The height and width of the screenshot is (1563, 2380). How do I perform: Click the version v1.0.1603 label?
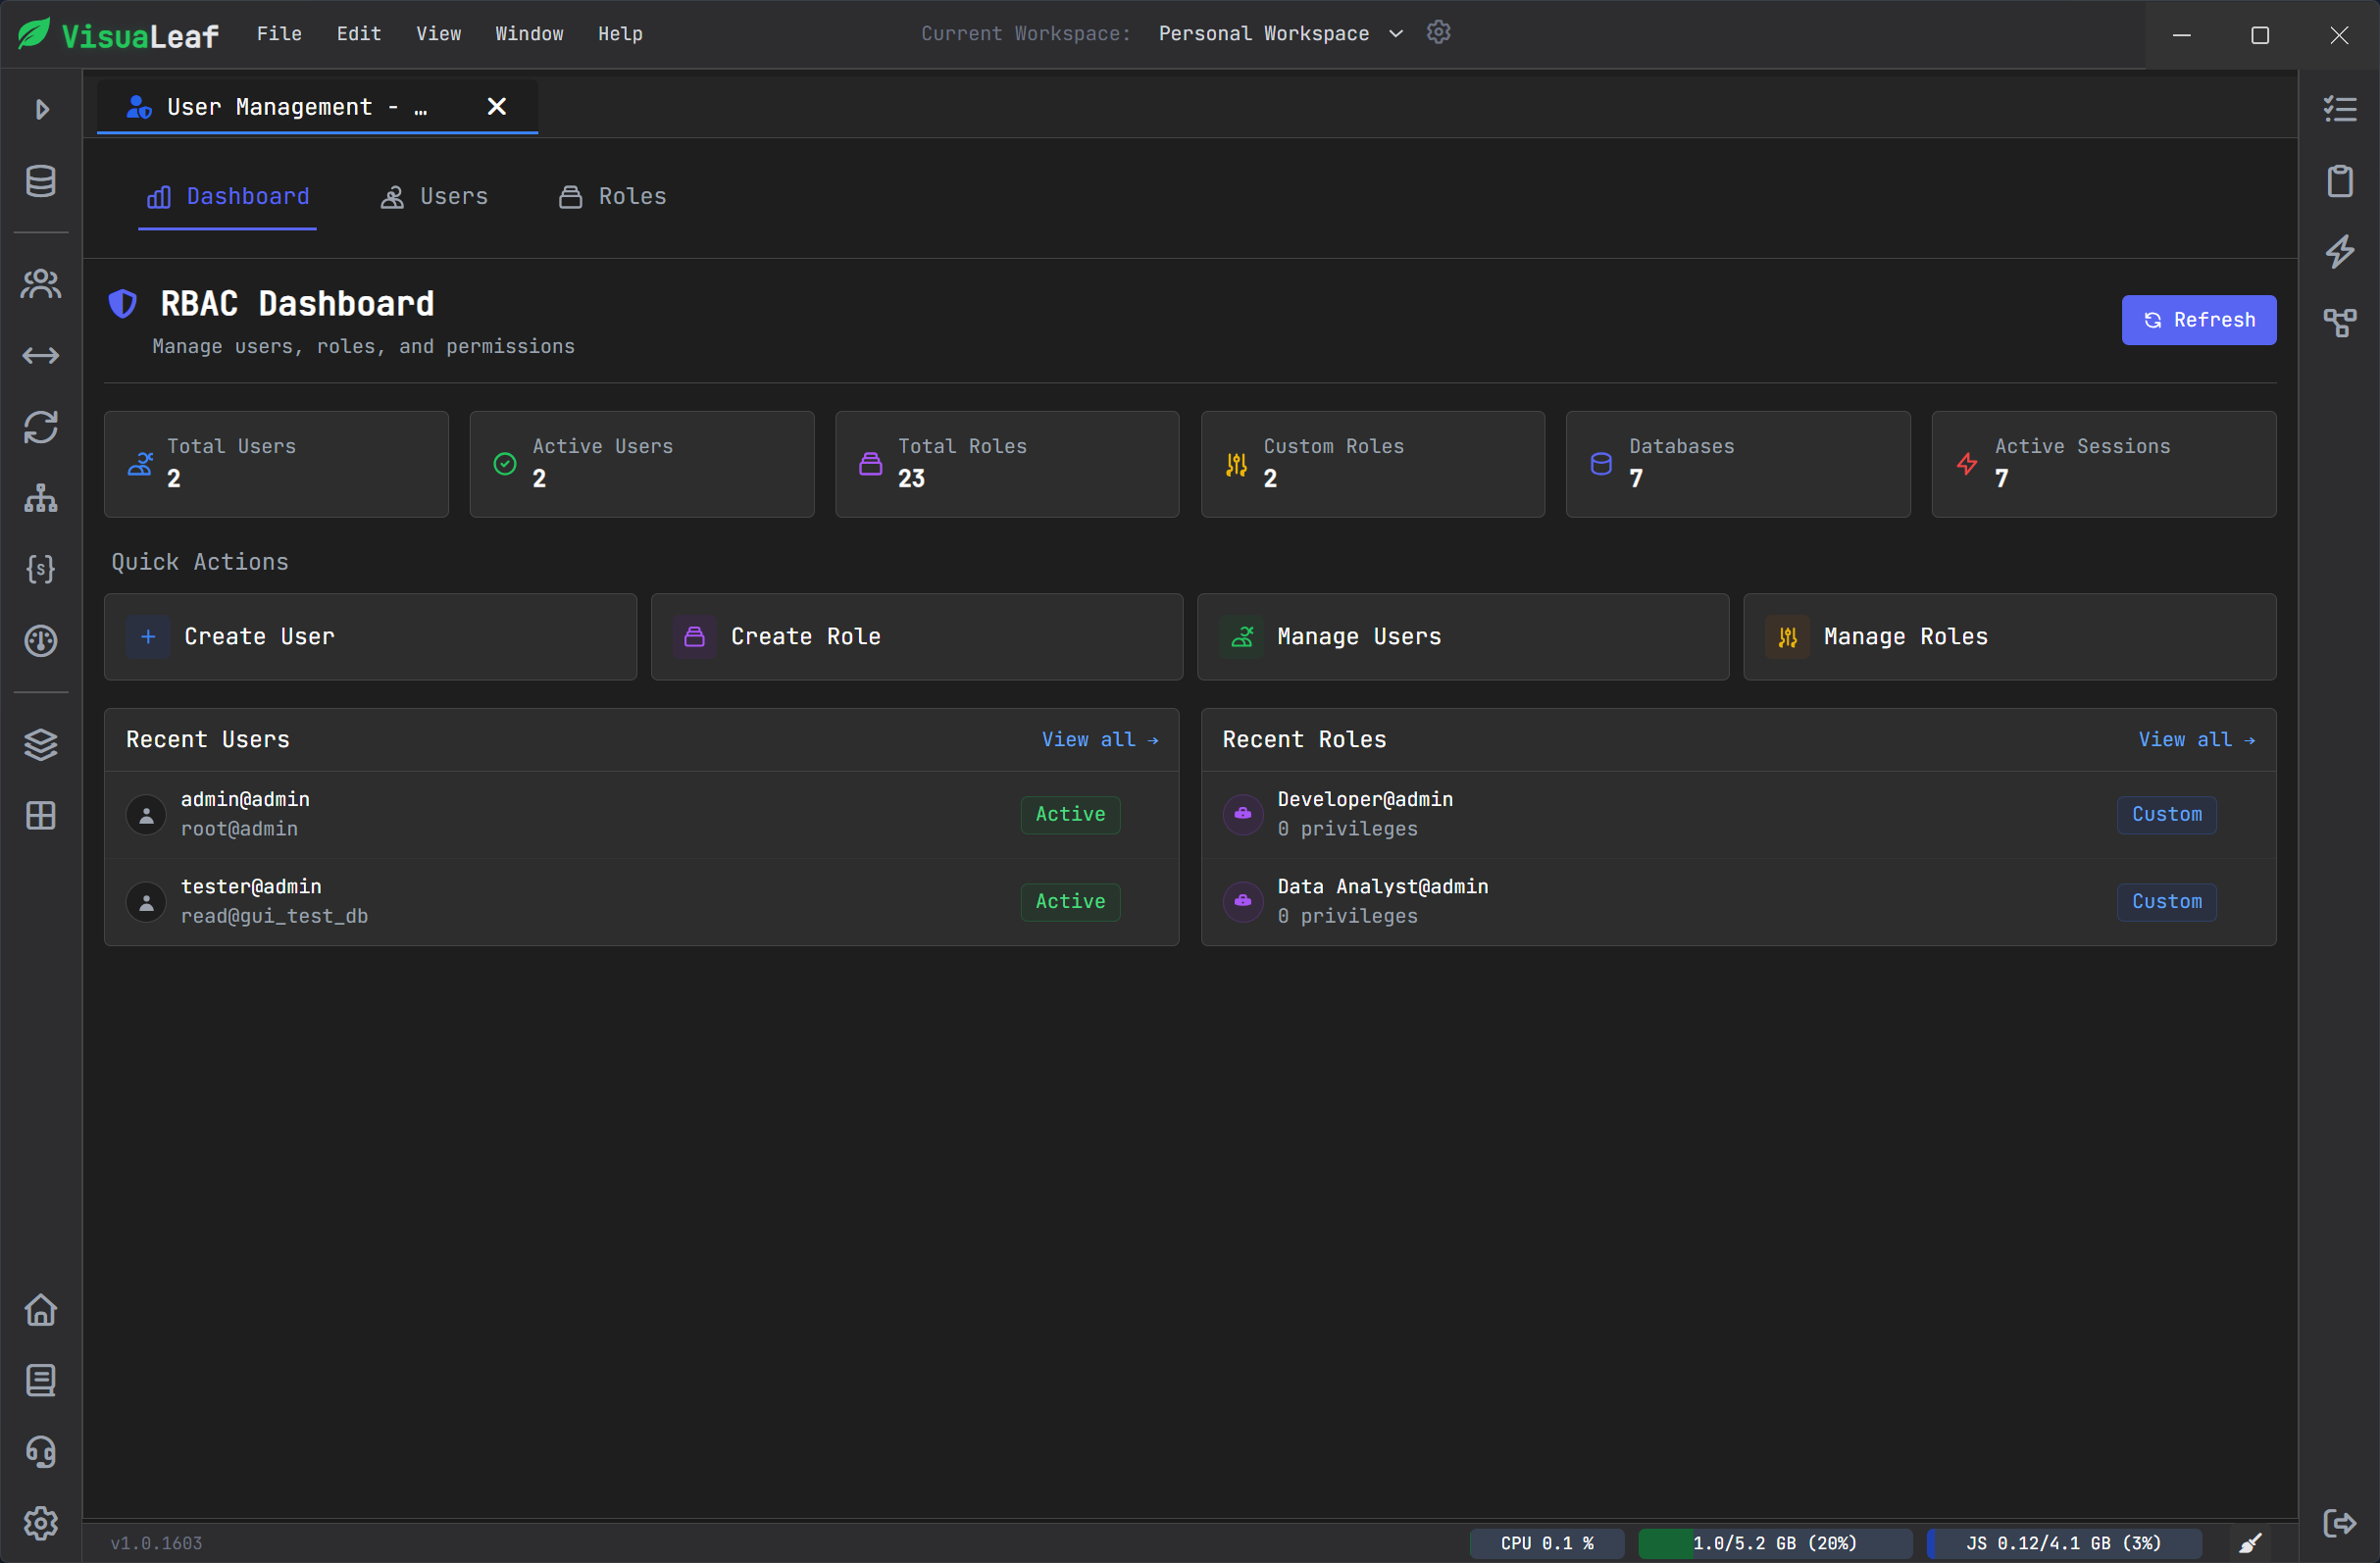pyautogui.click(x=156, y=1543)
